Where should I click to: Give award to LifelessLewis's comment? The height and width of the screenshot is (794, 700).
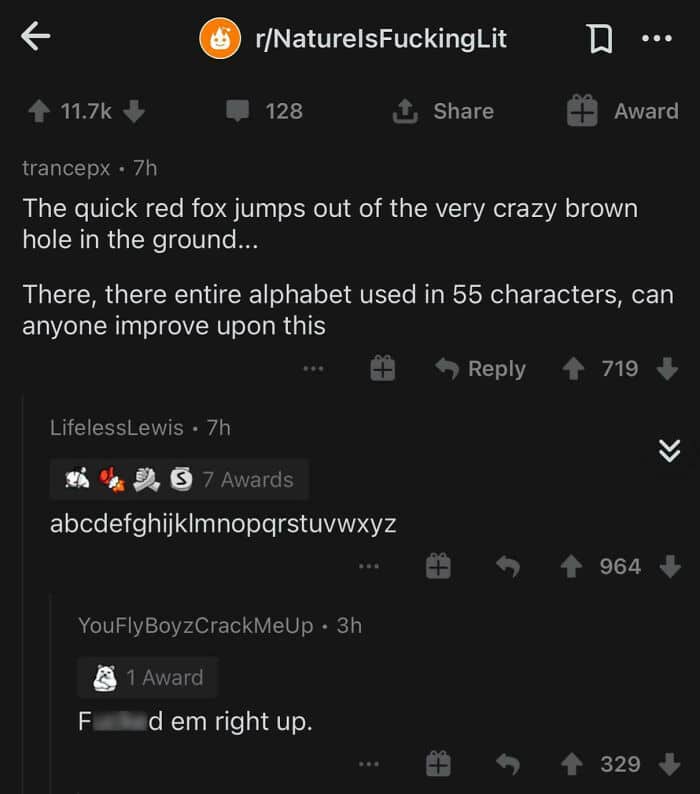coord(438,567)
